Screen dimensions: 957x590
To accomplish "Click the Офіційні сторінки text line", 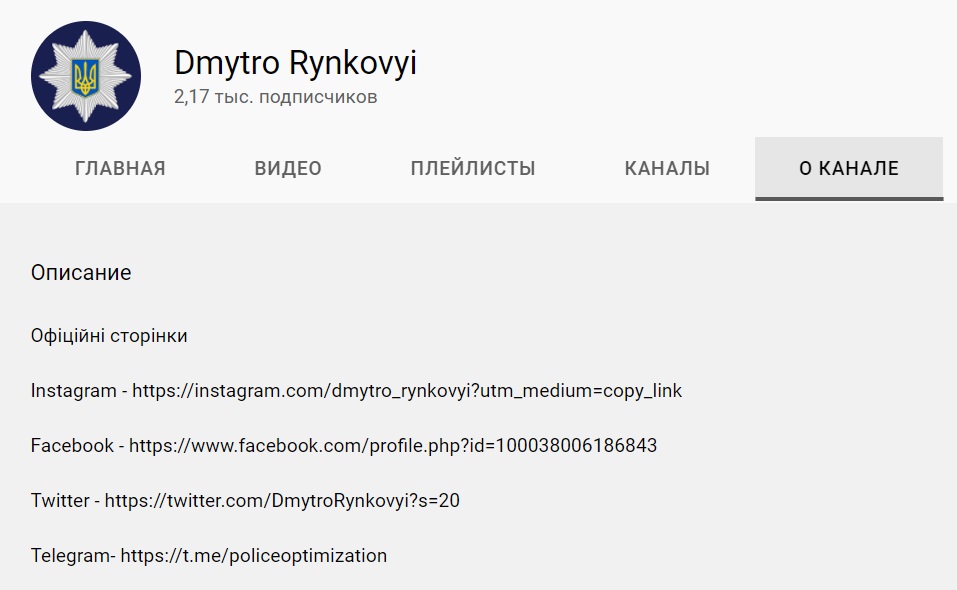I will pos(109,336).
